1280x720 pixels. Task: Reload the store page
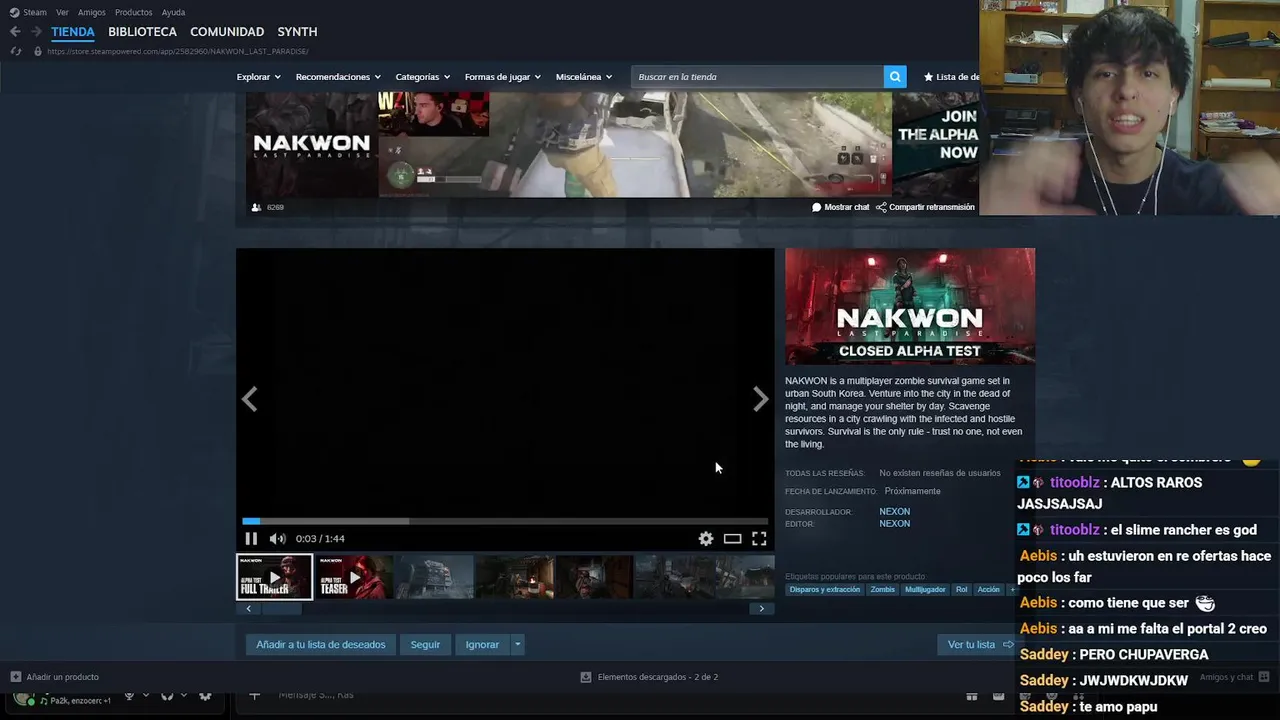tap(15, 51)
